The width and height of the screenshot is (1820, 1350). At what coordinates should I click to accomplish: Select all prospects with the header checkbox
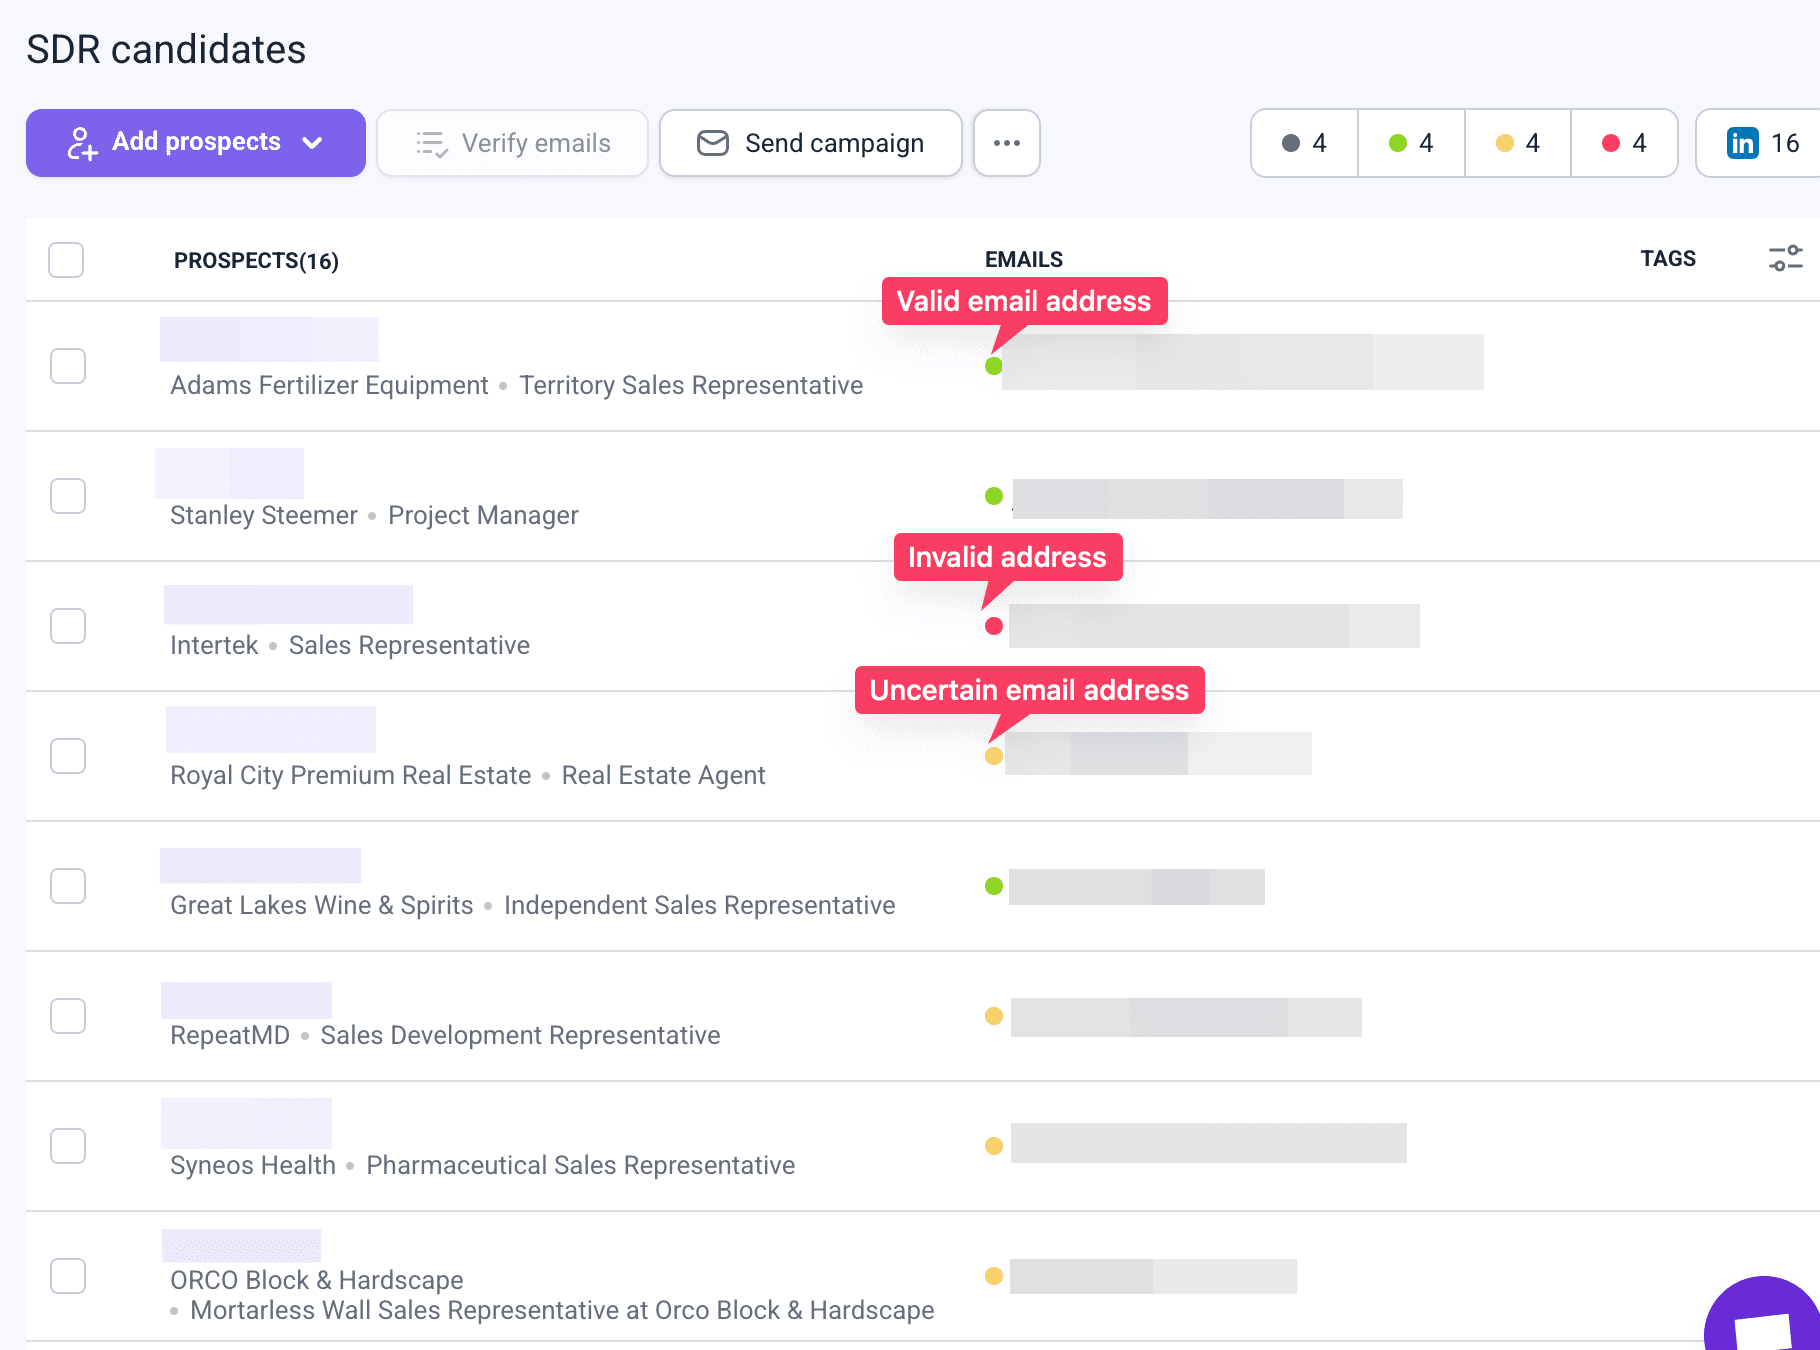tap(65, 260)
